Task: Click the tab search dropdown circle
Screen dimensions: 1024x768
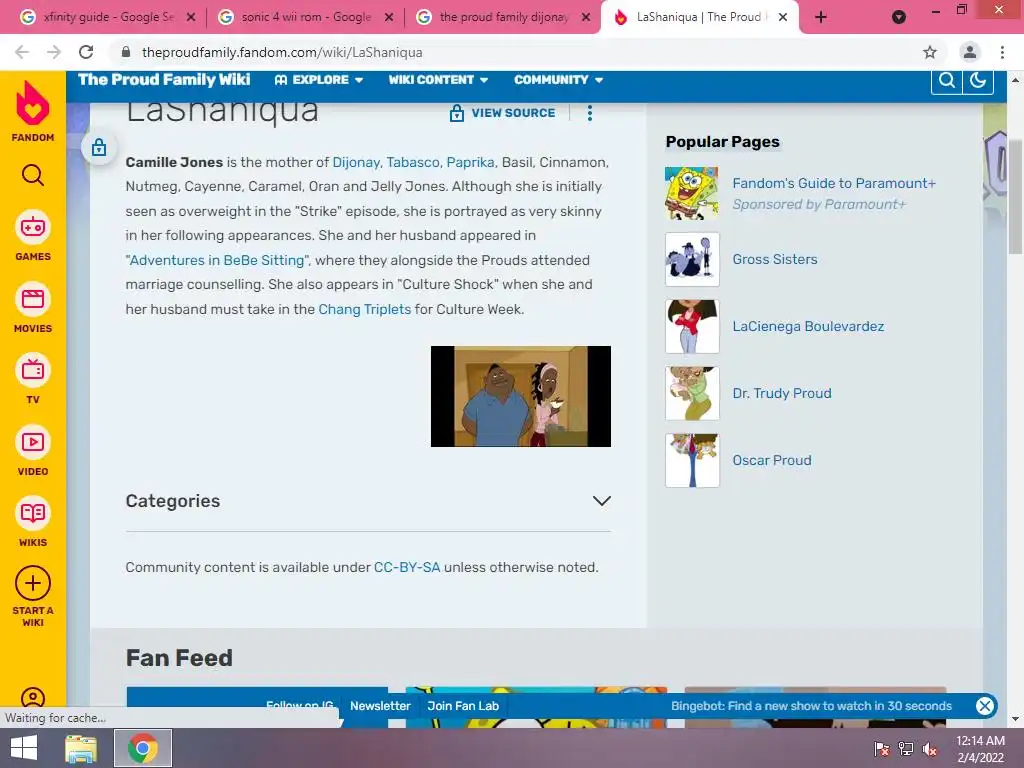Action: tap(899, 18)
